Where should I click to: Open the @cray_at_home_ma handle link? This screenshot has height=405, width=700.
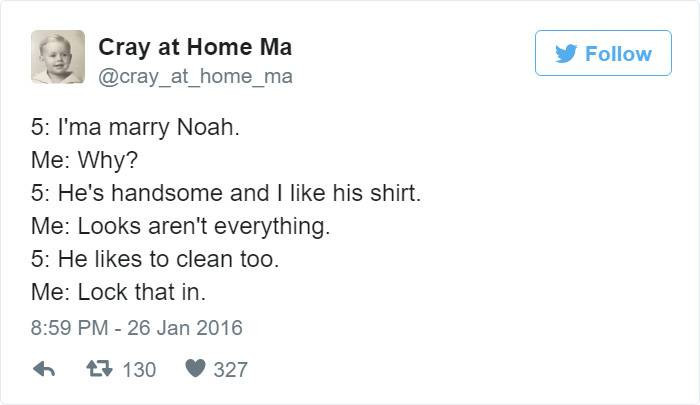click(x=195, y=75)
